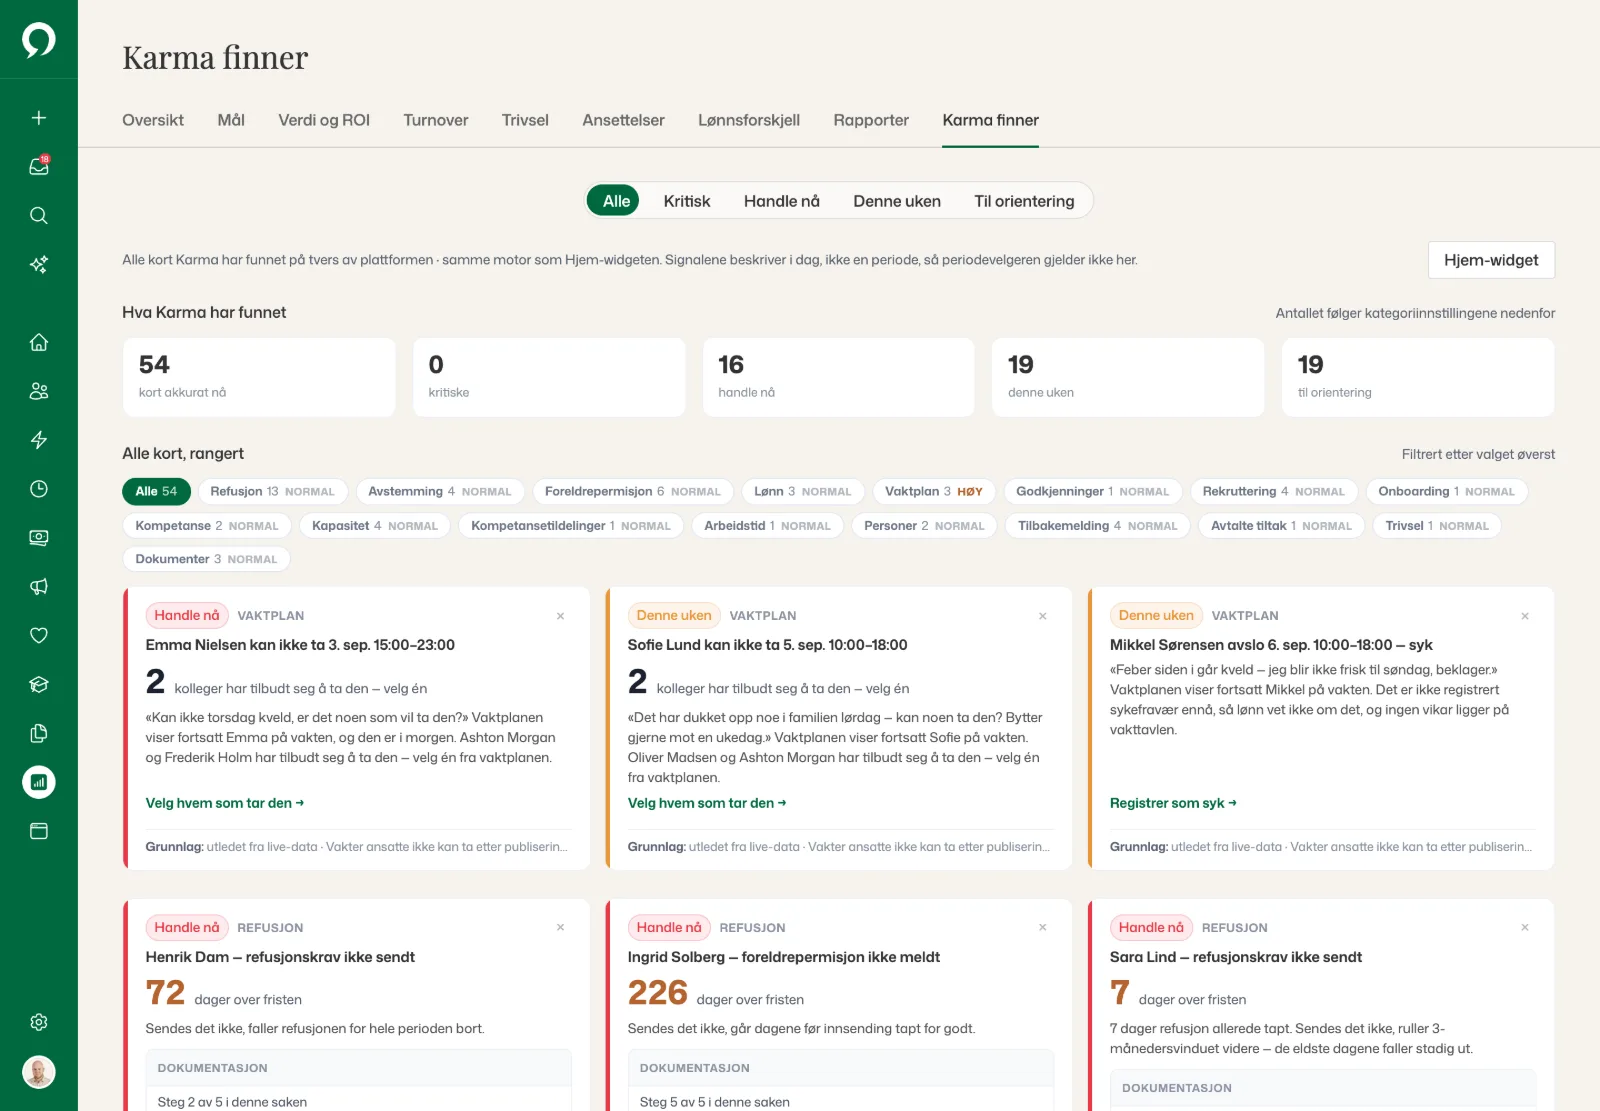
Task: Click the documents icon in the sidebar
Action: tap(39, 734)
